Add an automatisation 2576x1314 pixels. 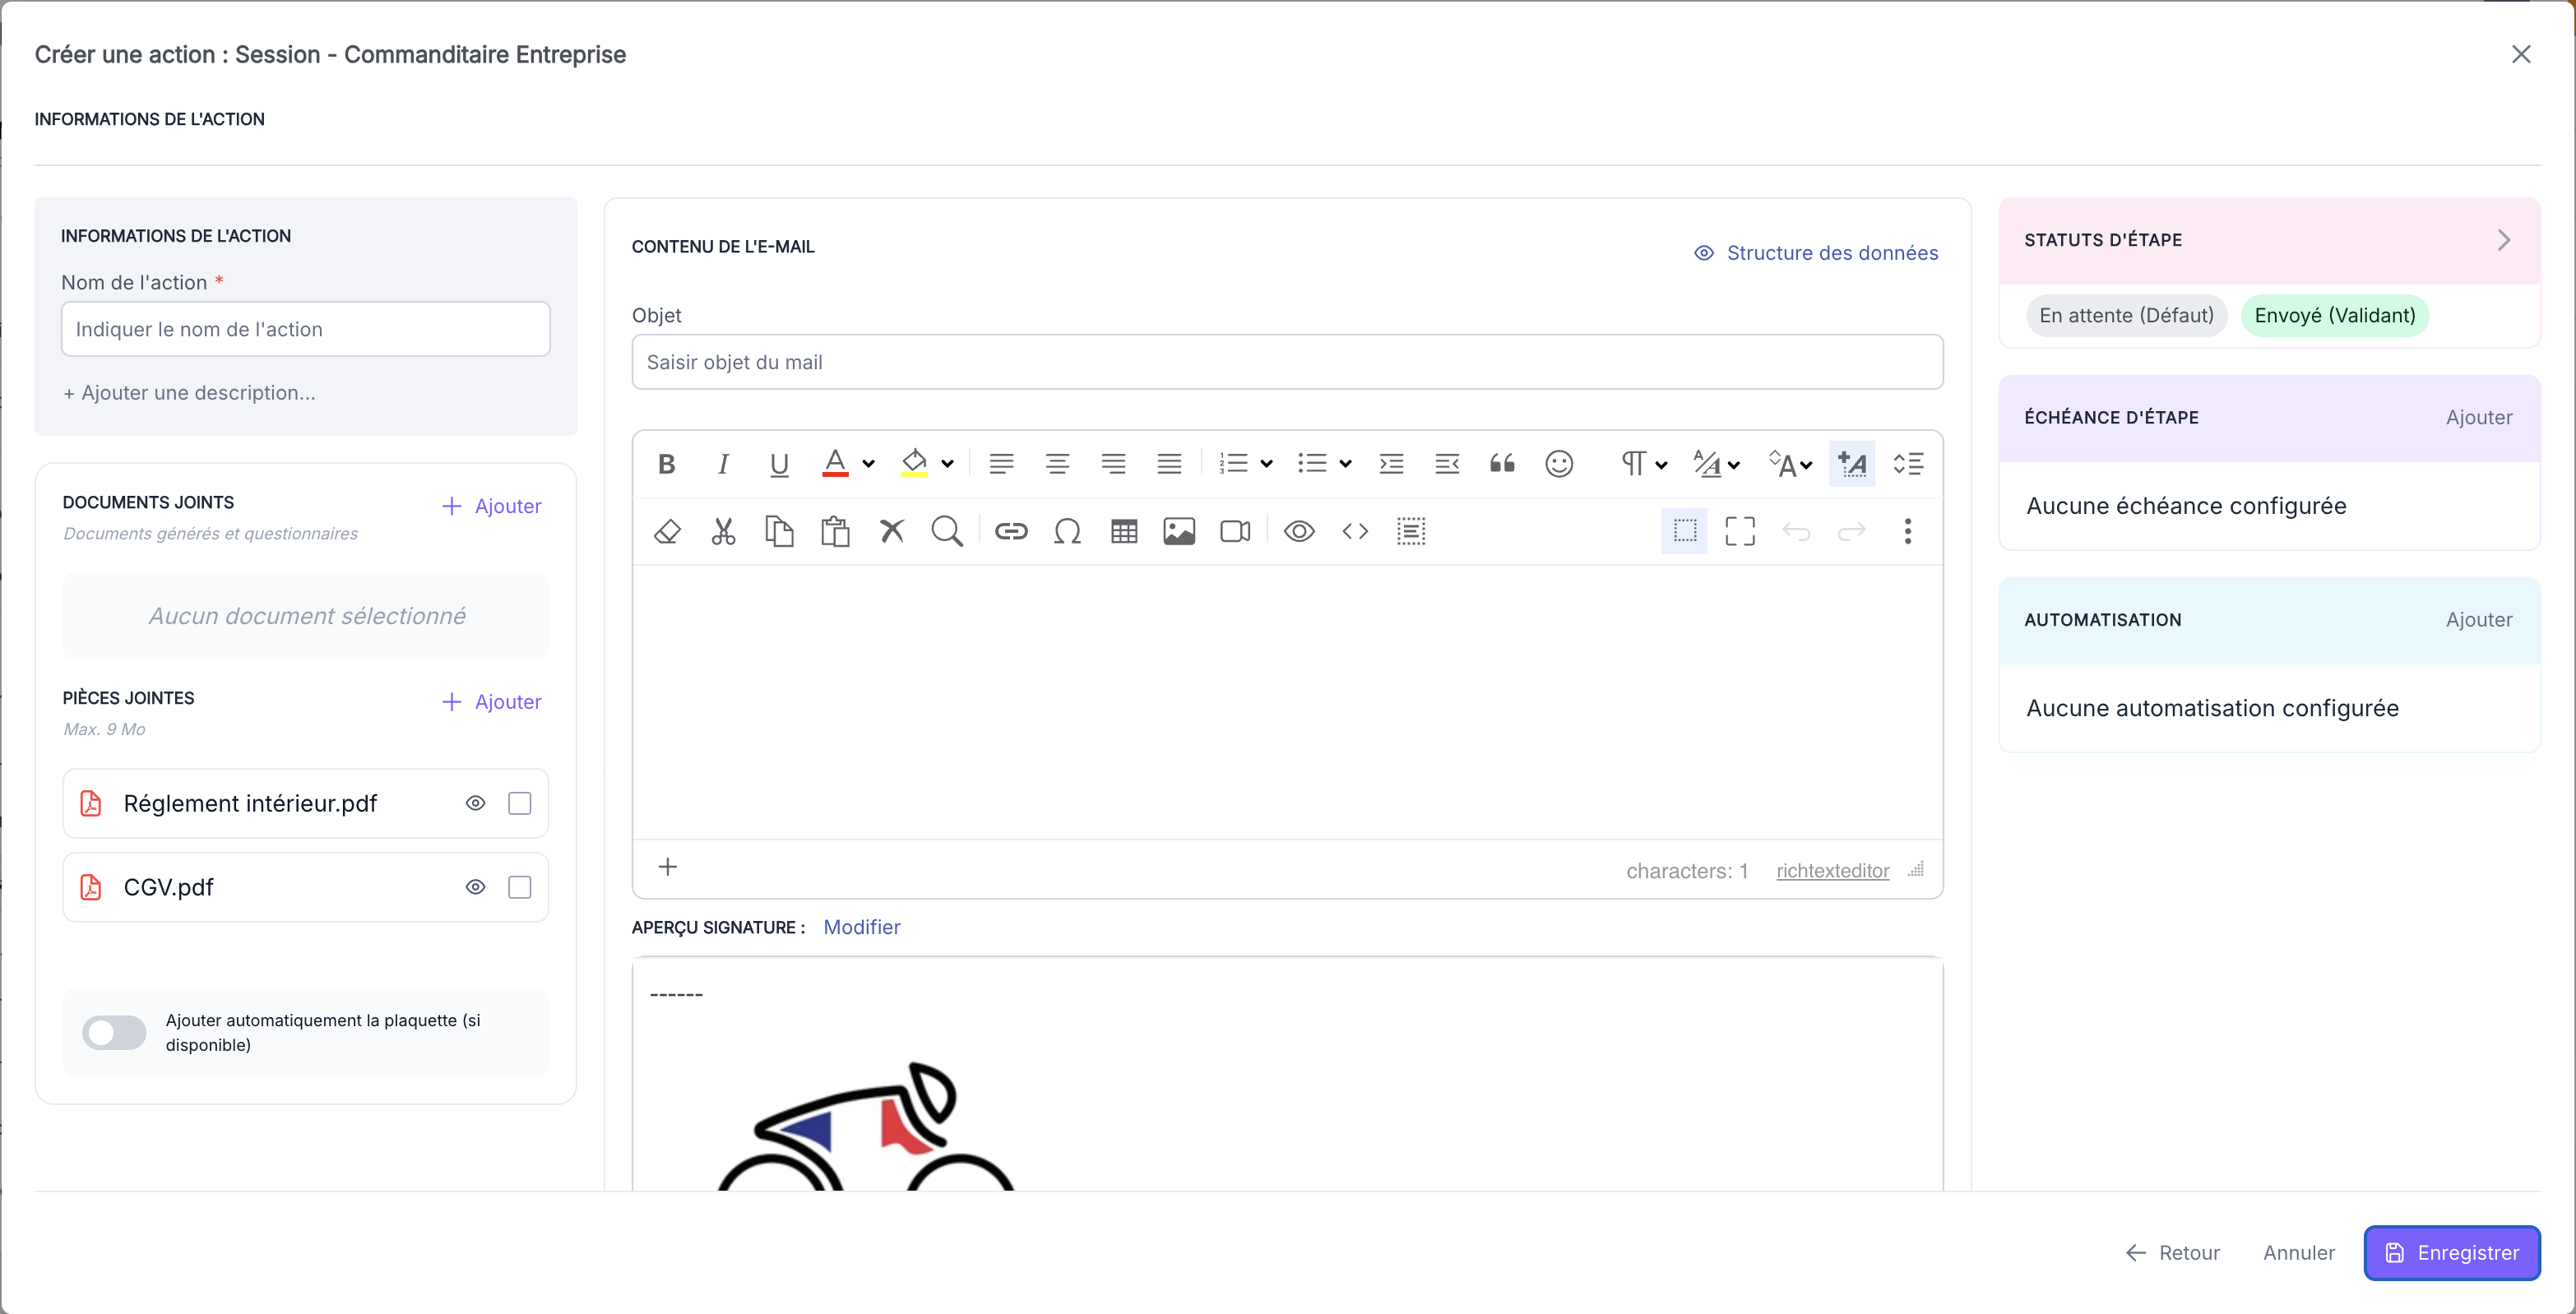click(2479, 620)
